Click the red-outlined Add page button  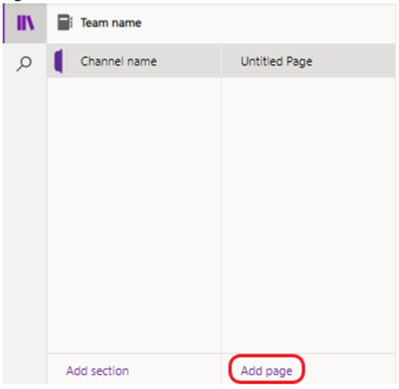[x=266, y=369]
